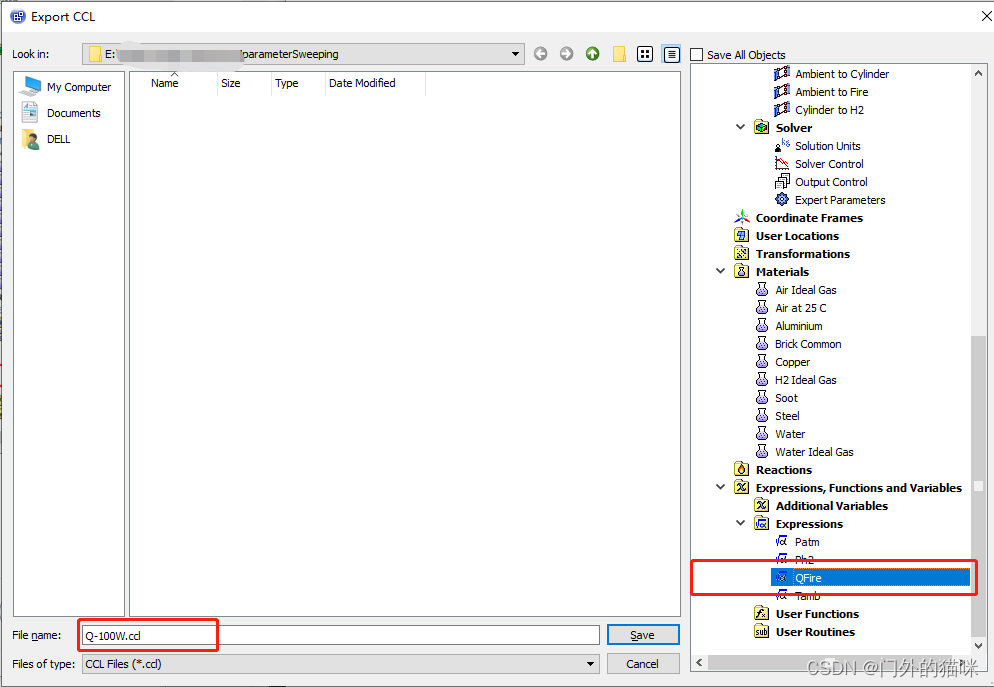Open Documents in the sidebar

click(61, 113)
